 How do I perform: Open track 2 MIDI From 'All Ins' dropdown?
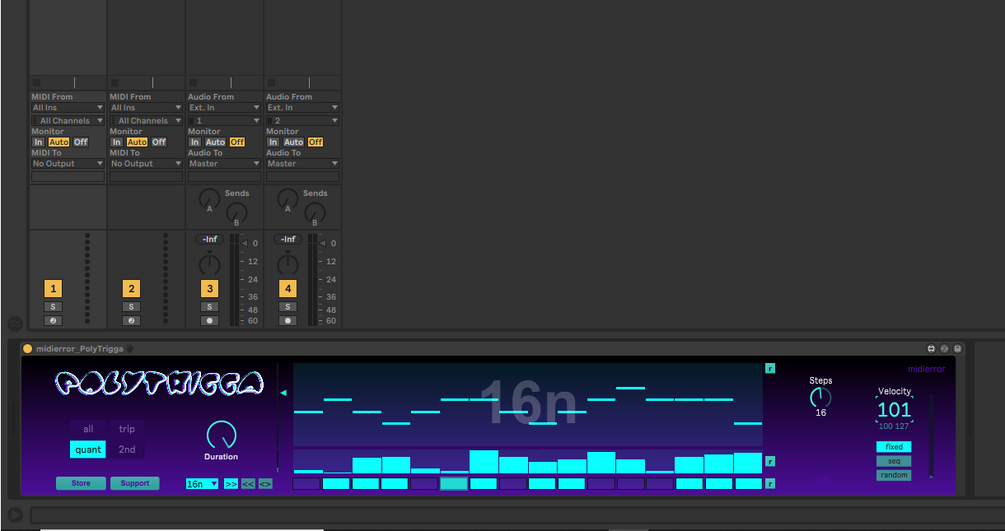point(146,108)
